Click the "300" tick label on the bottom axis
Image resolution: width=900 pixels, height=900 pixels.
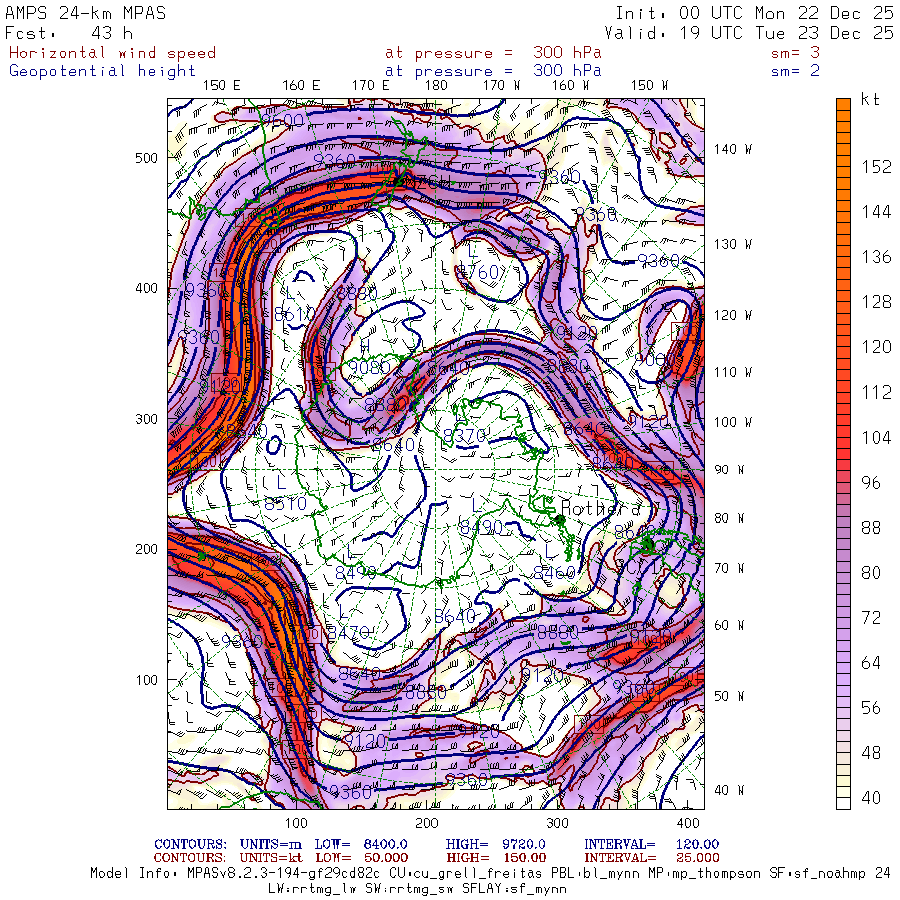(557, 824)
